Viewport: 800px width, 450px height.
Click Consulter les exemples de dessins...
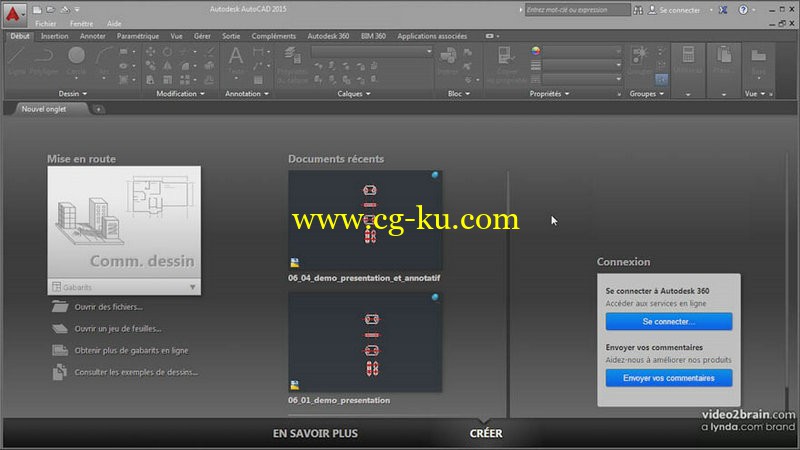pyautogui.click(x=136, y=372)
